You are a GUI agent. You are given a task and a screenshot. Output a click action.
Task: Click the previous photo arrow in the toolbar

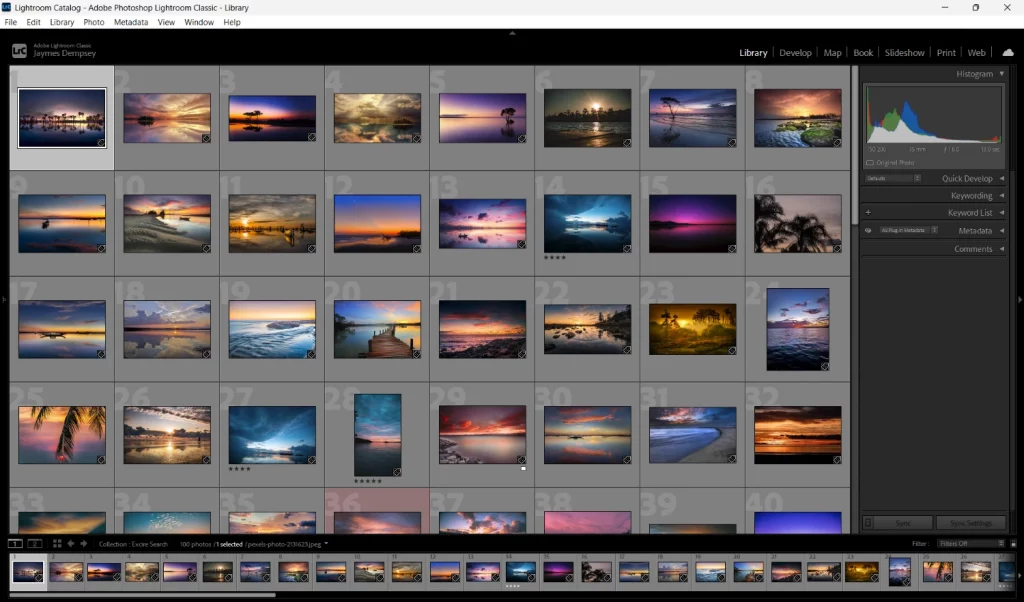pyautogui.click(x=71, y=543)
